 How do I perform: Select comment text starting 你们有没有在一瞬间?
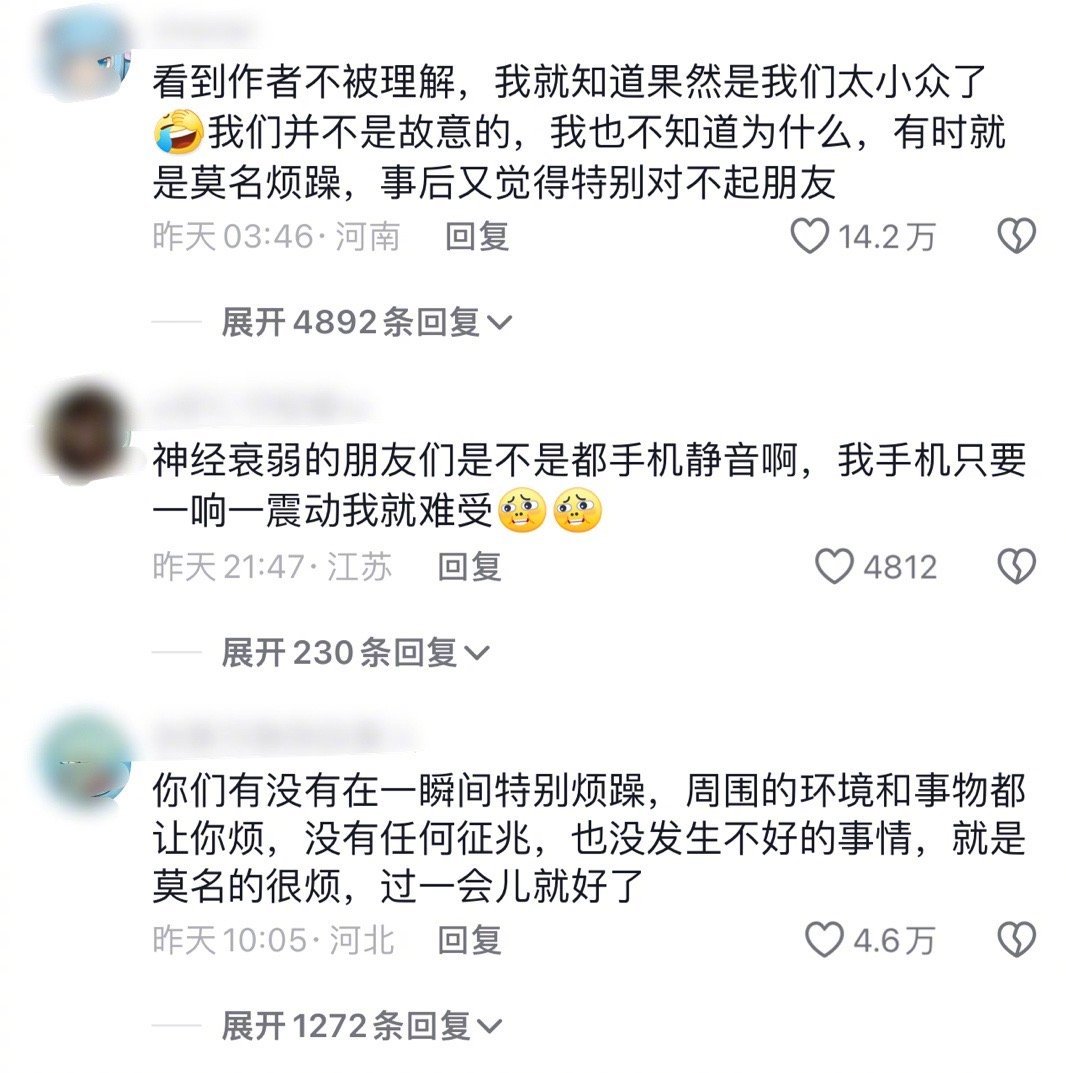coord(588,838)
